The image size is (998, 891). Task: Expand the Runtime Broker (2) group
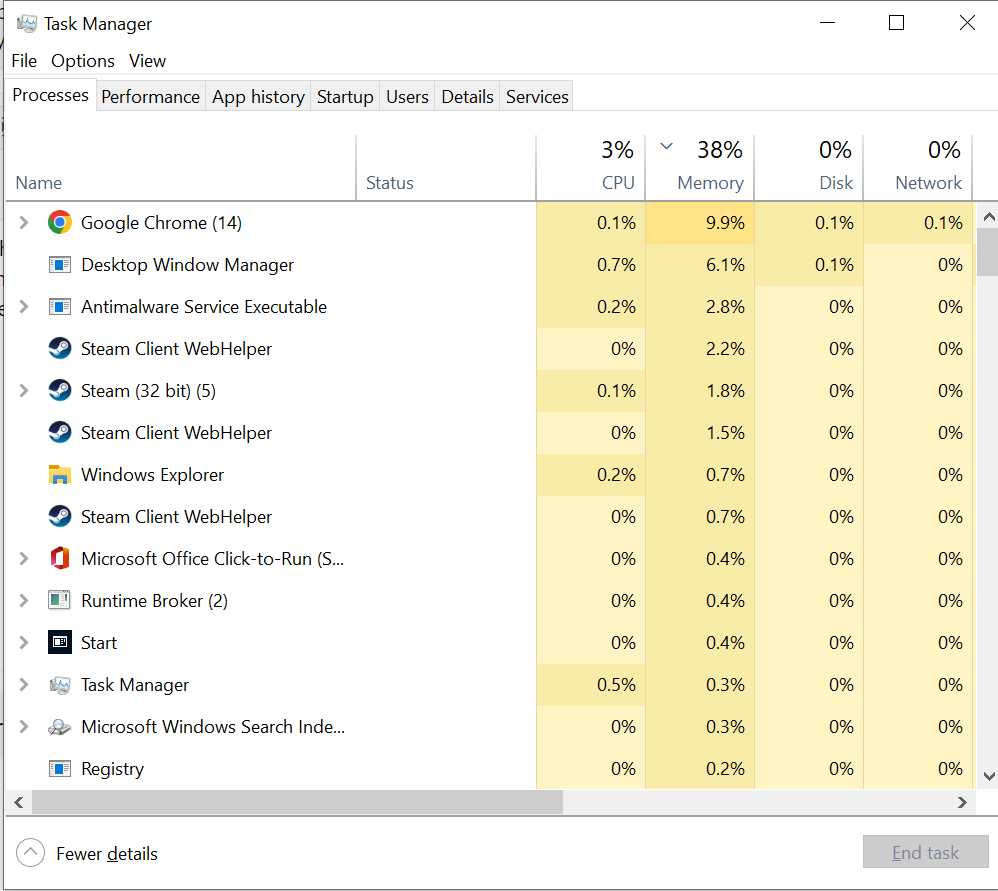tap(24, 601)
